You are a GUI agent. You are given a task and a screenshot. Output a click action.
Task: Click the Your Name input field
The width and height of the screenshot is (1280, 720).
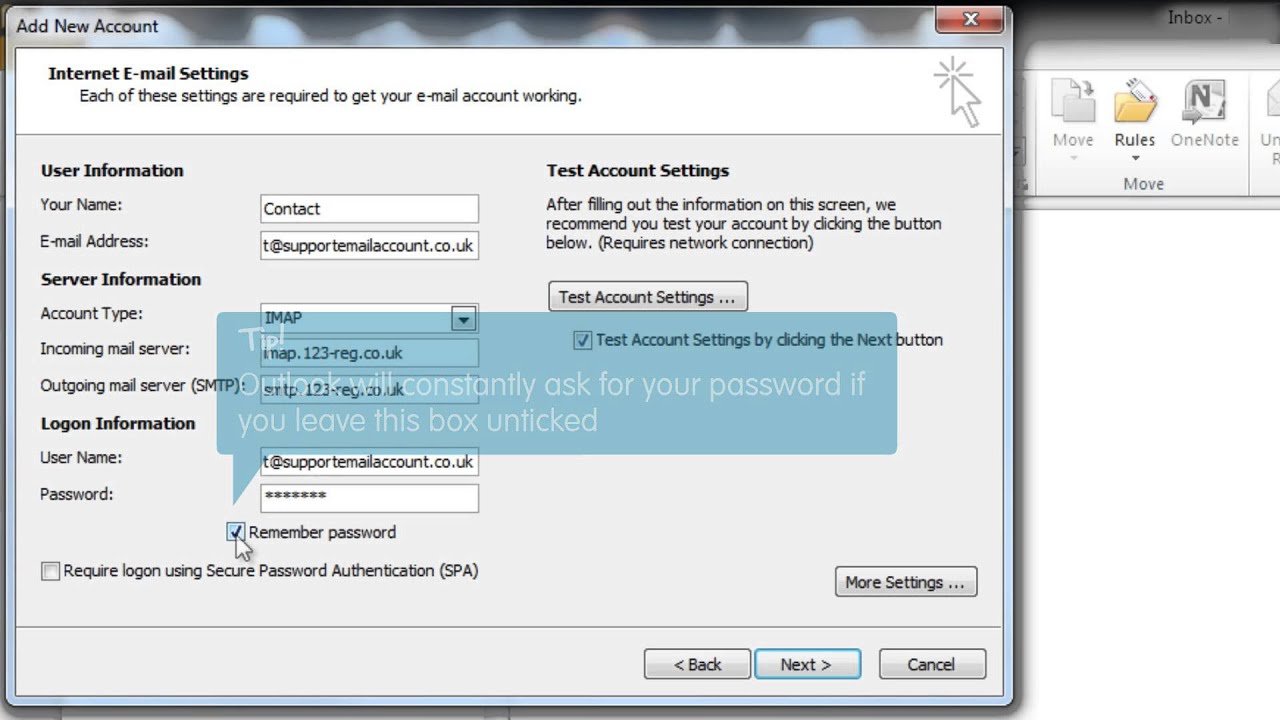pos(369,208)
